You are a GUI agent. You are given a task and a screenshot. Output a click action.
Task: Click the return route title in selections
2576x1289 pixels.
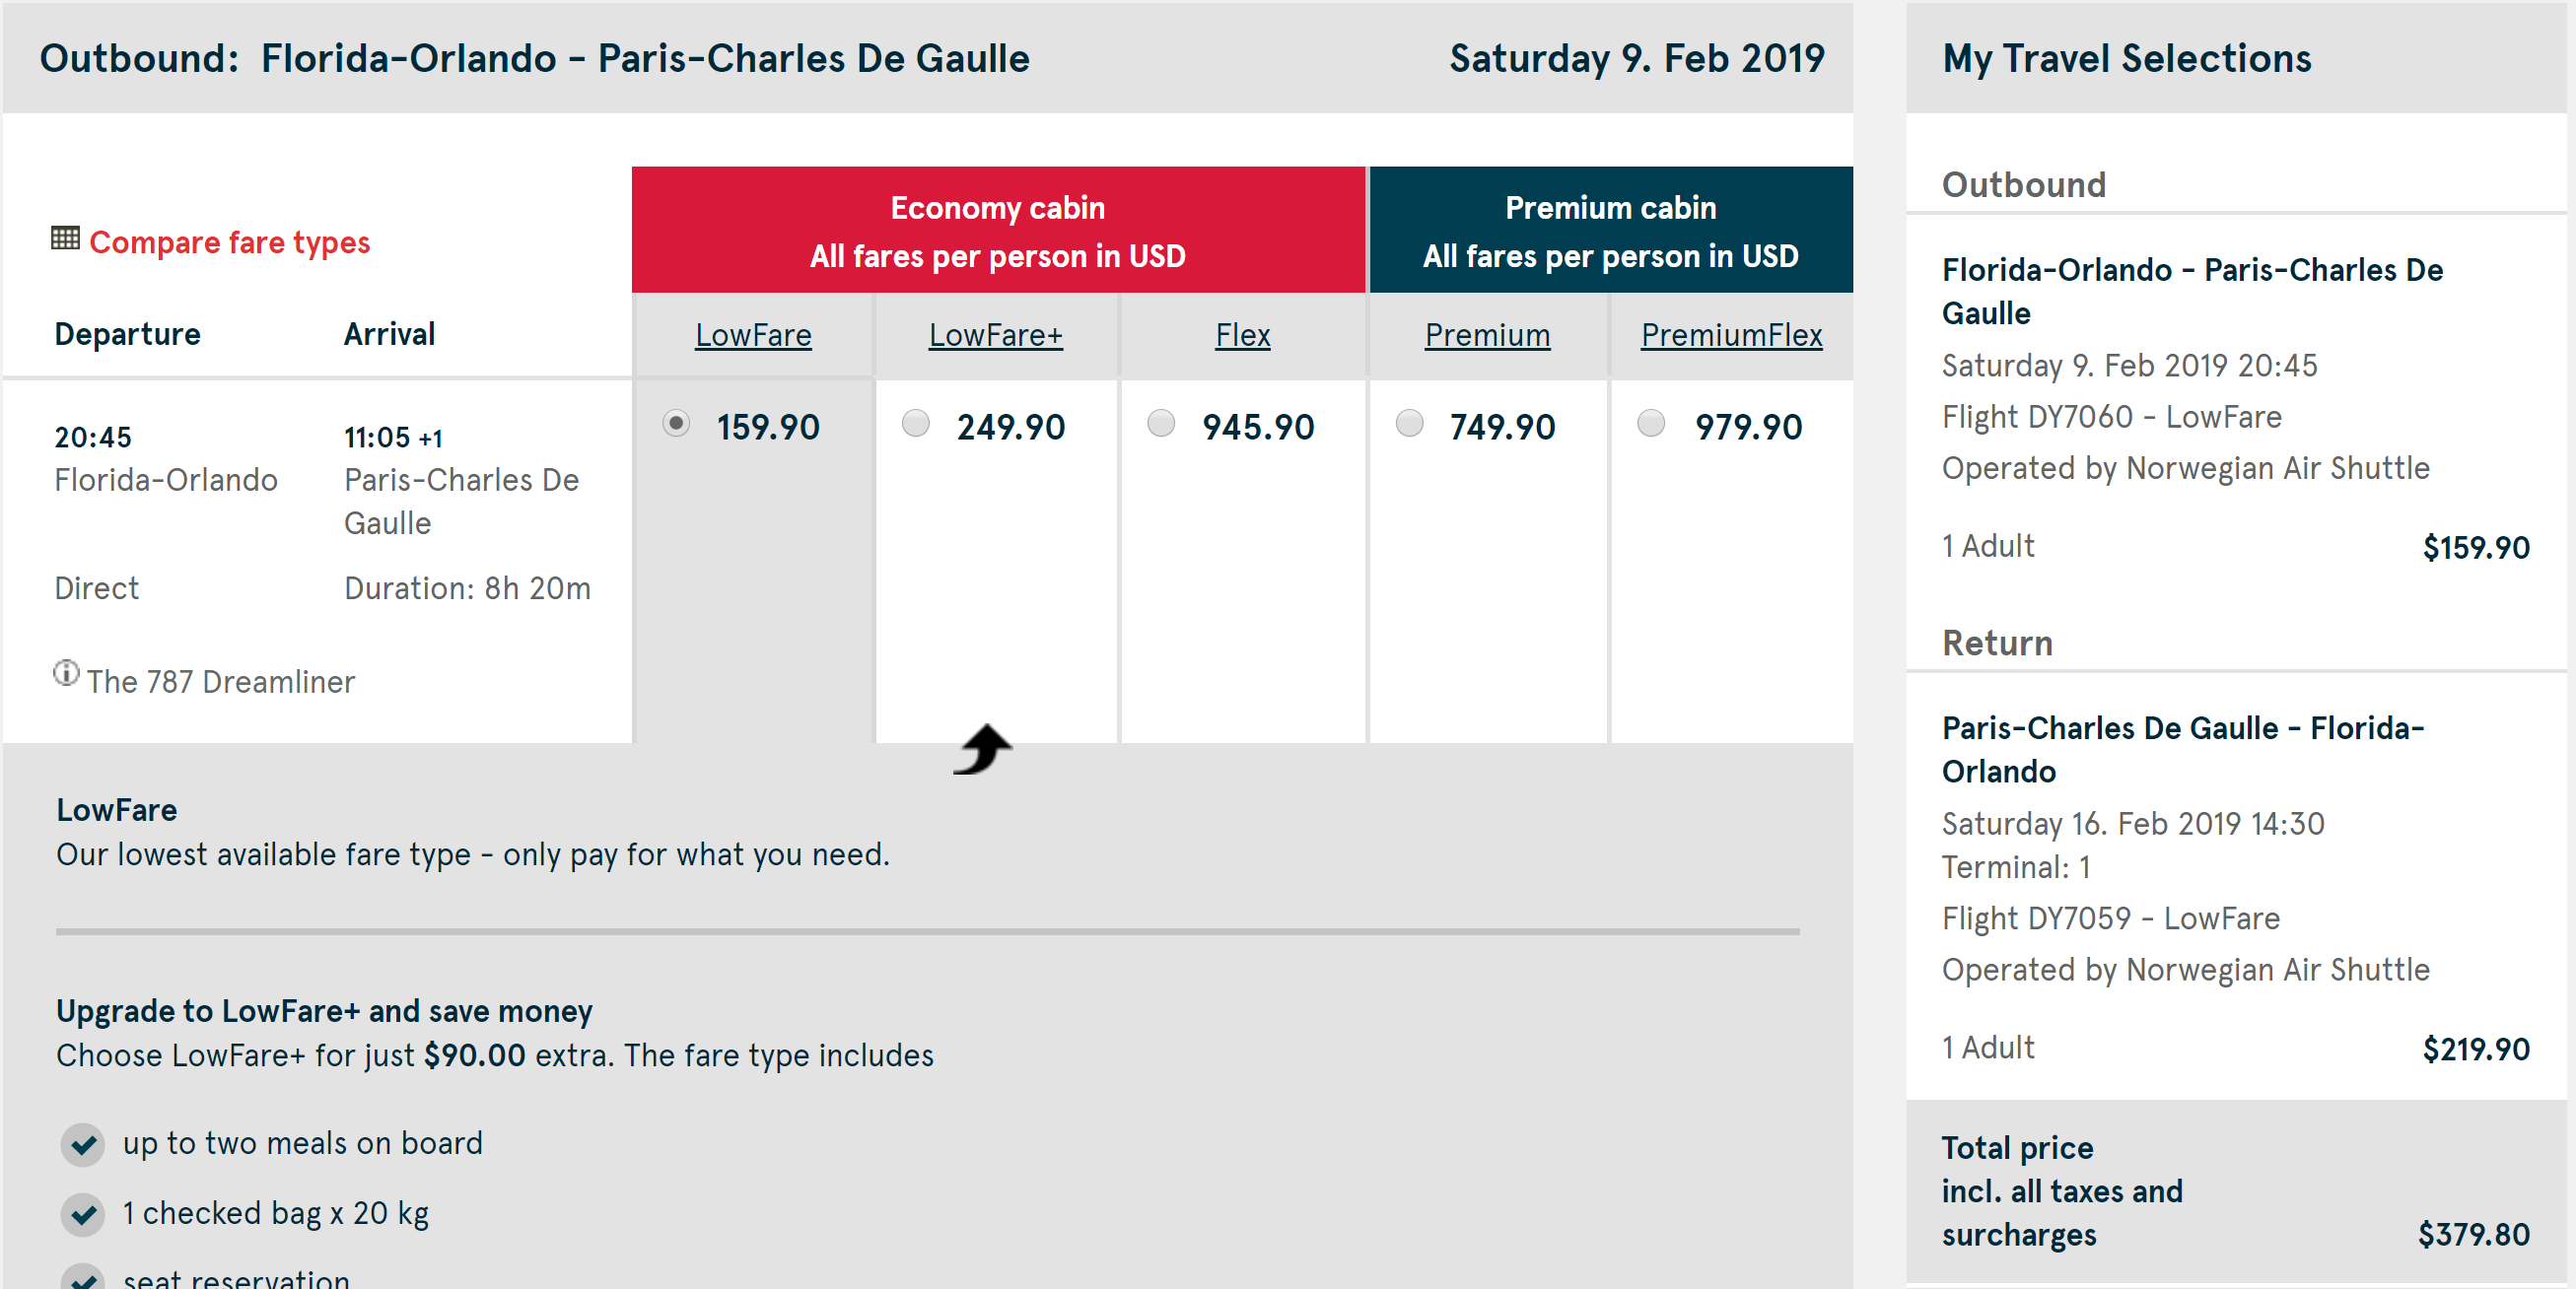click(2182, 749)
